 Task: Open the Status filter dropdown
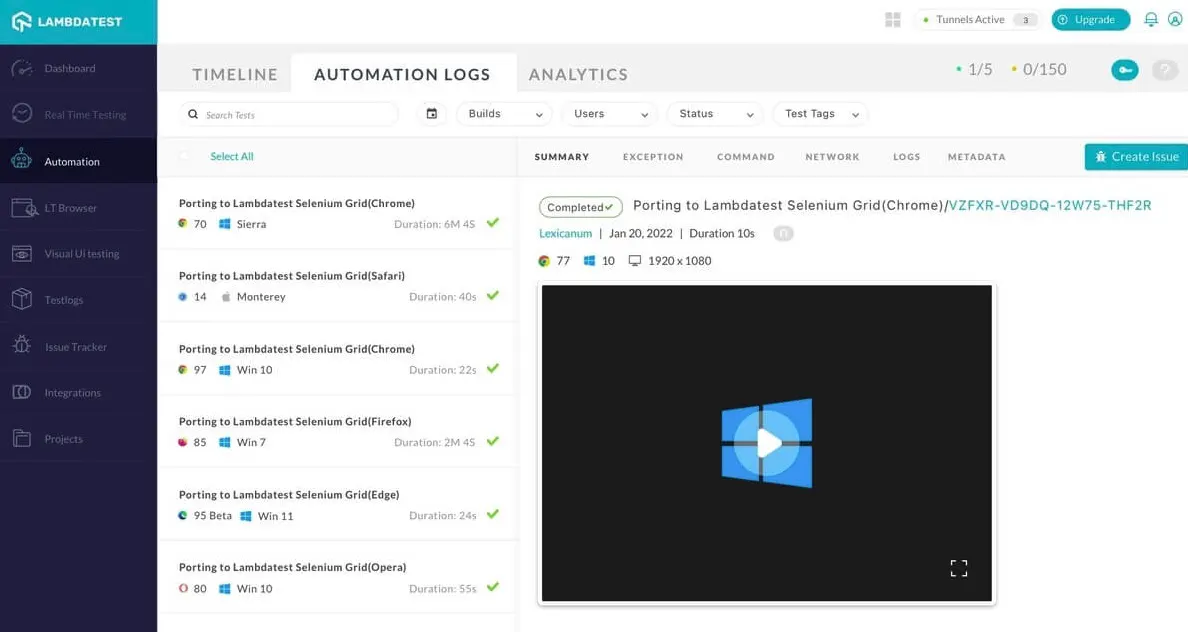715,114
